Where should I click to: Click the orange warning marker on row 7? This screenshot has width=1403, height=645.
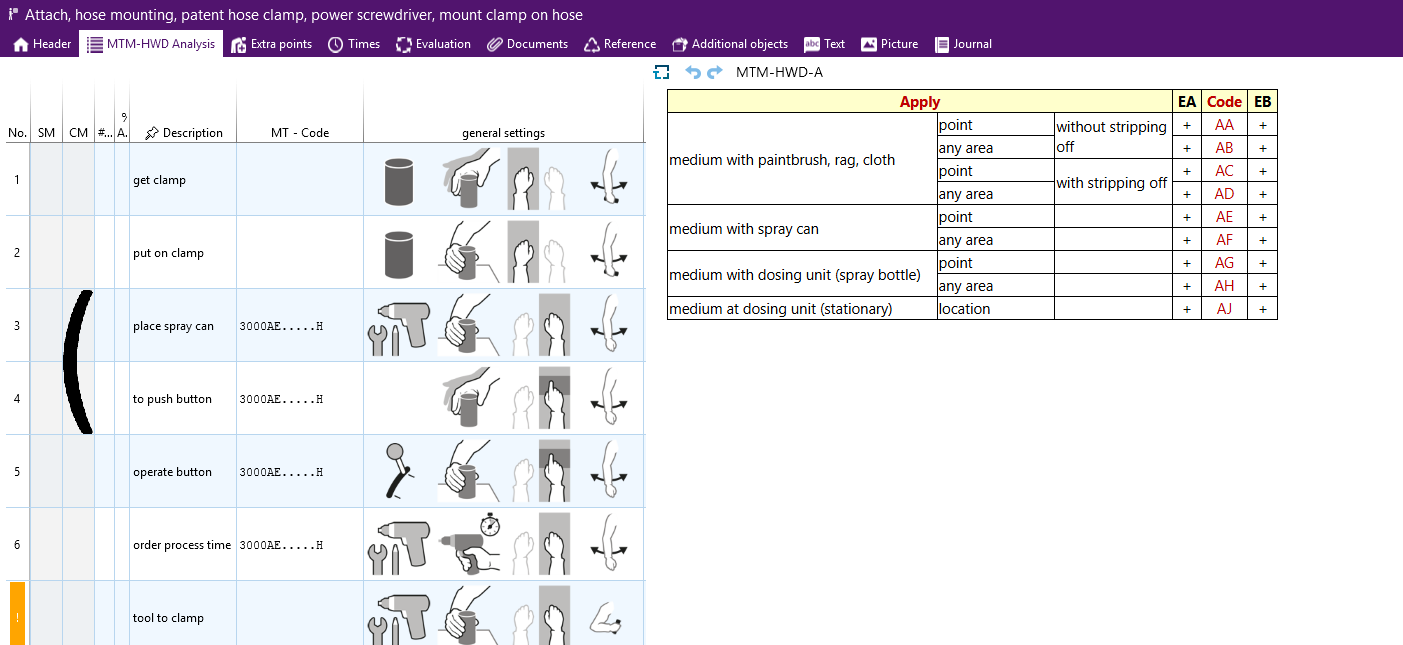tap(17, 613)
